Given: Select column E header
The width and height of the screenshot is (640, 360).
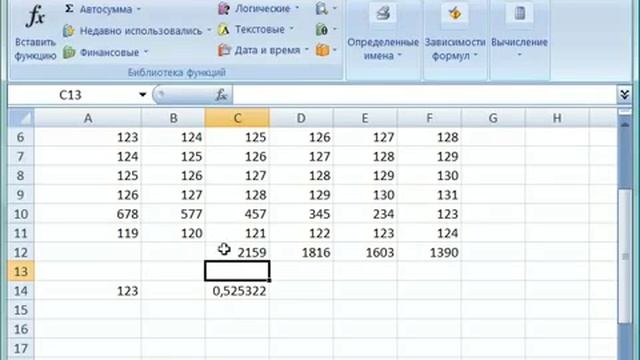Looking at the screenshot, I should pyautogui.click(x=365, y=118).
